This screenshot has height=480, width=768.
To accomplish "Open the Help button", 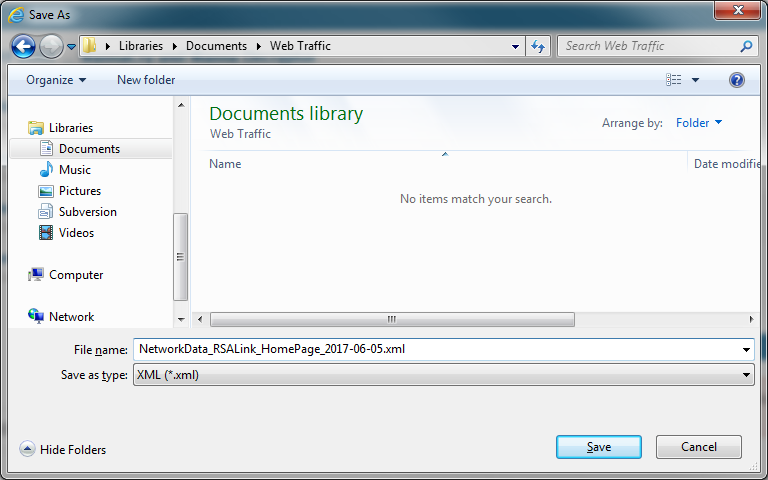I will click(737, 80).
